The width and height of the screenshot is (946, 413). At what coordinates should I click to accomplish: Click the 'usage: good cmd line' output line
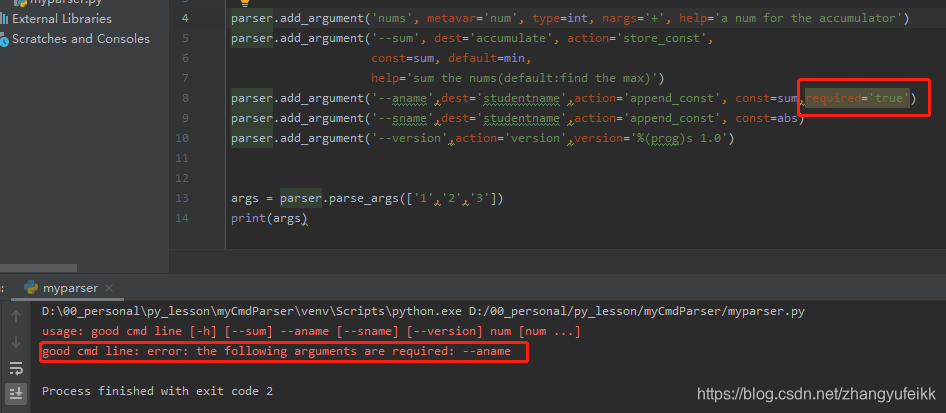311,332
